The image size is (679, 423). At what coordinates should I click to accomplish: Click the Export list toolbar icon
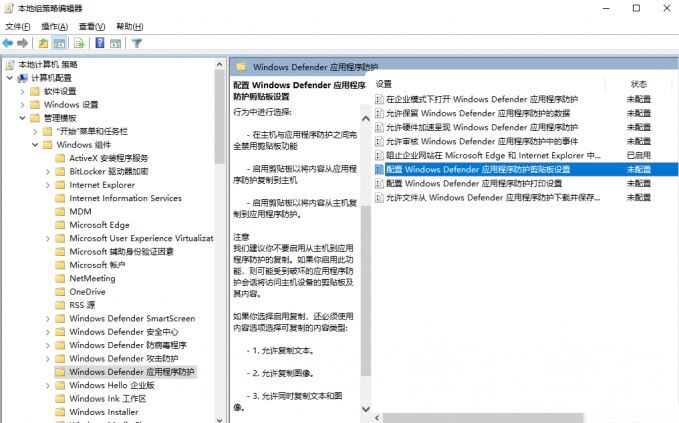tap(79, 43)
